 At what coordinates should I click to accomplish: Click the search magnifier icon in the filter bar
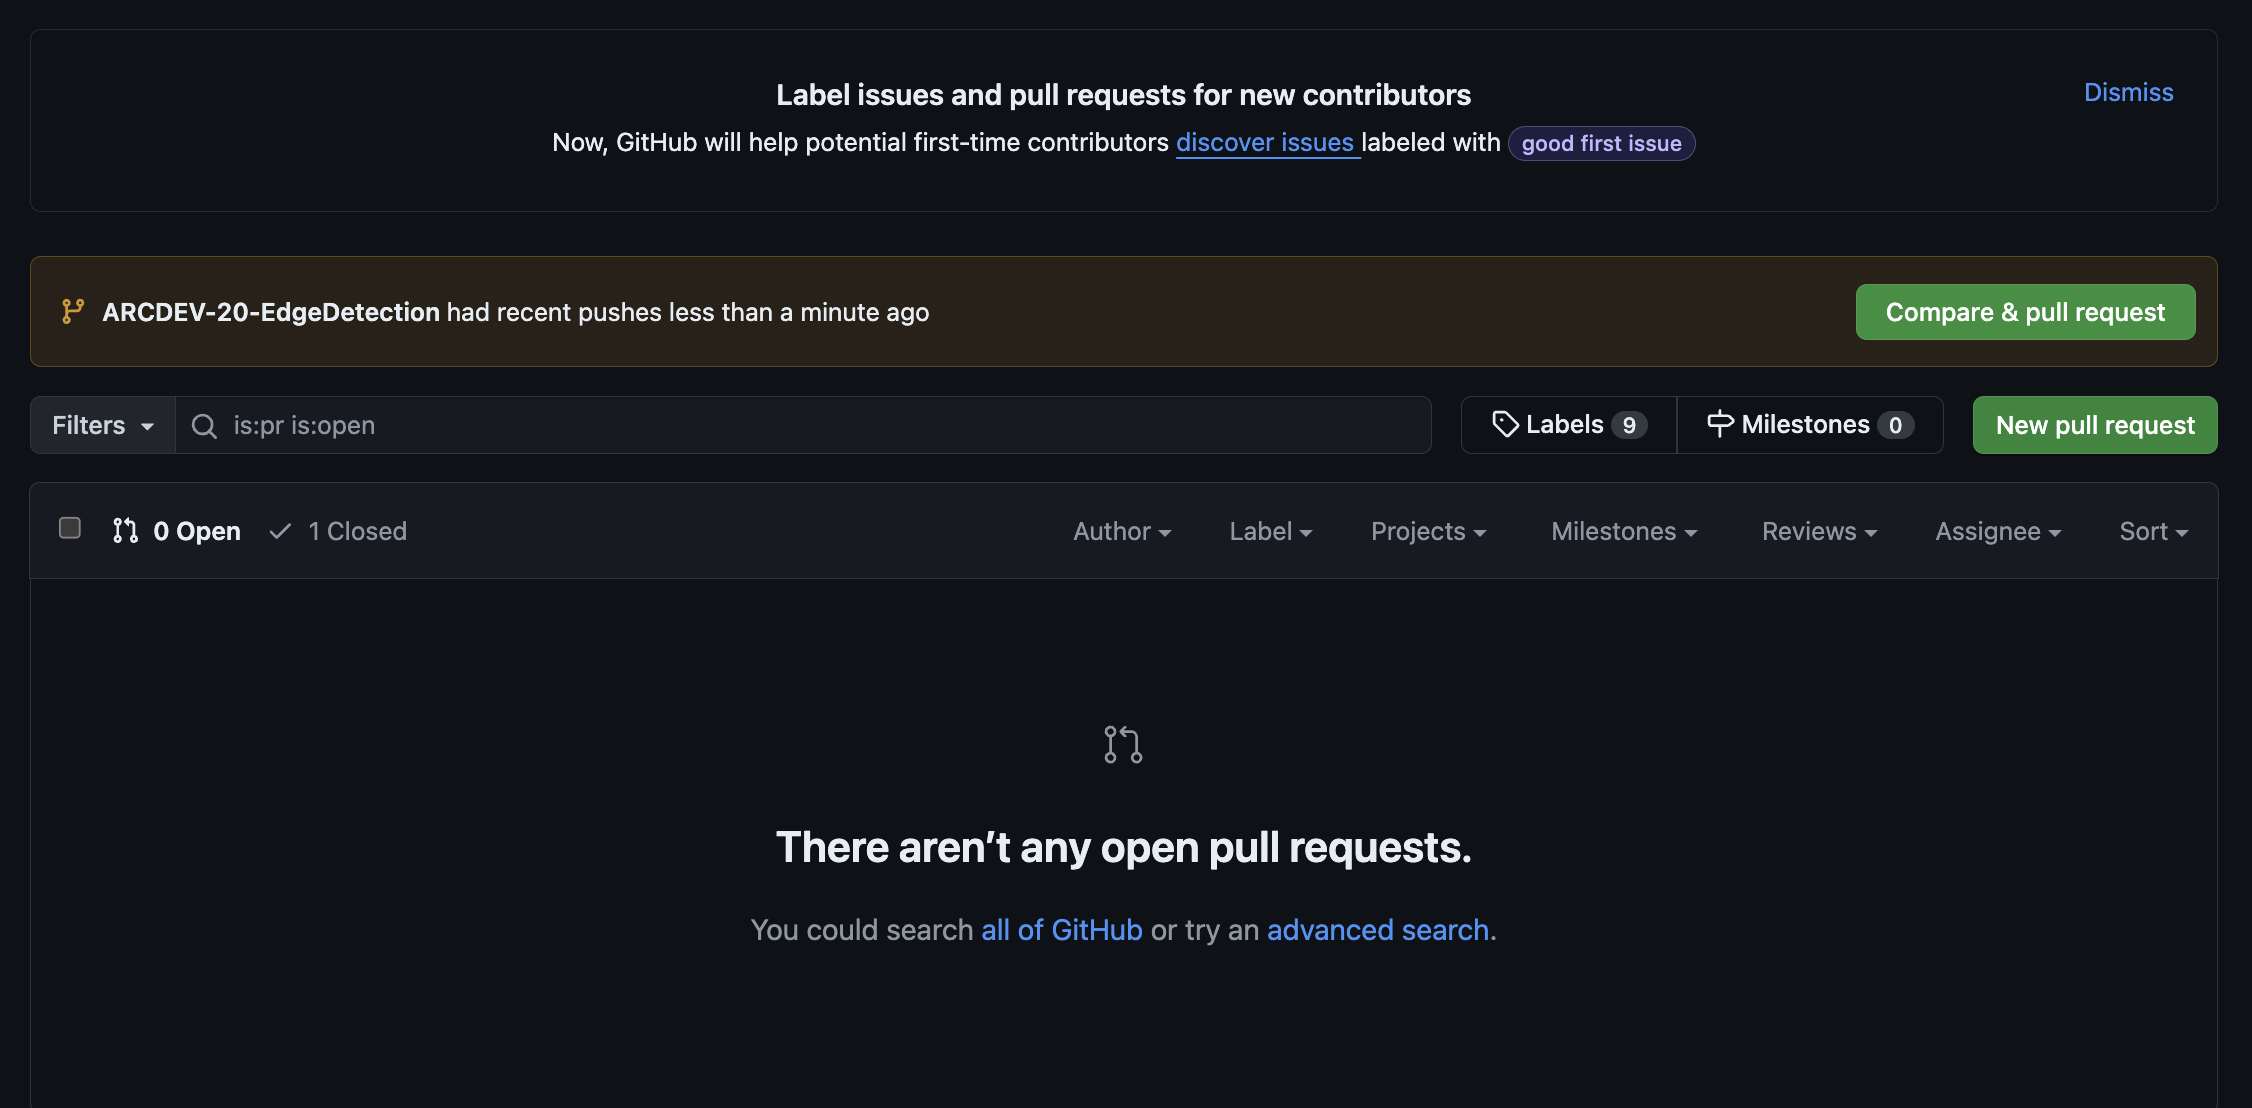[x=203, y=425]
